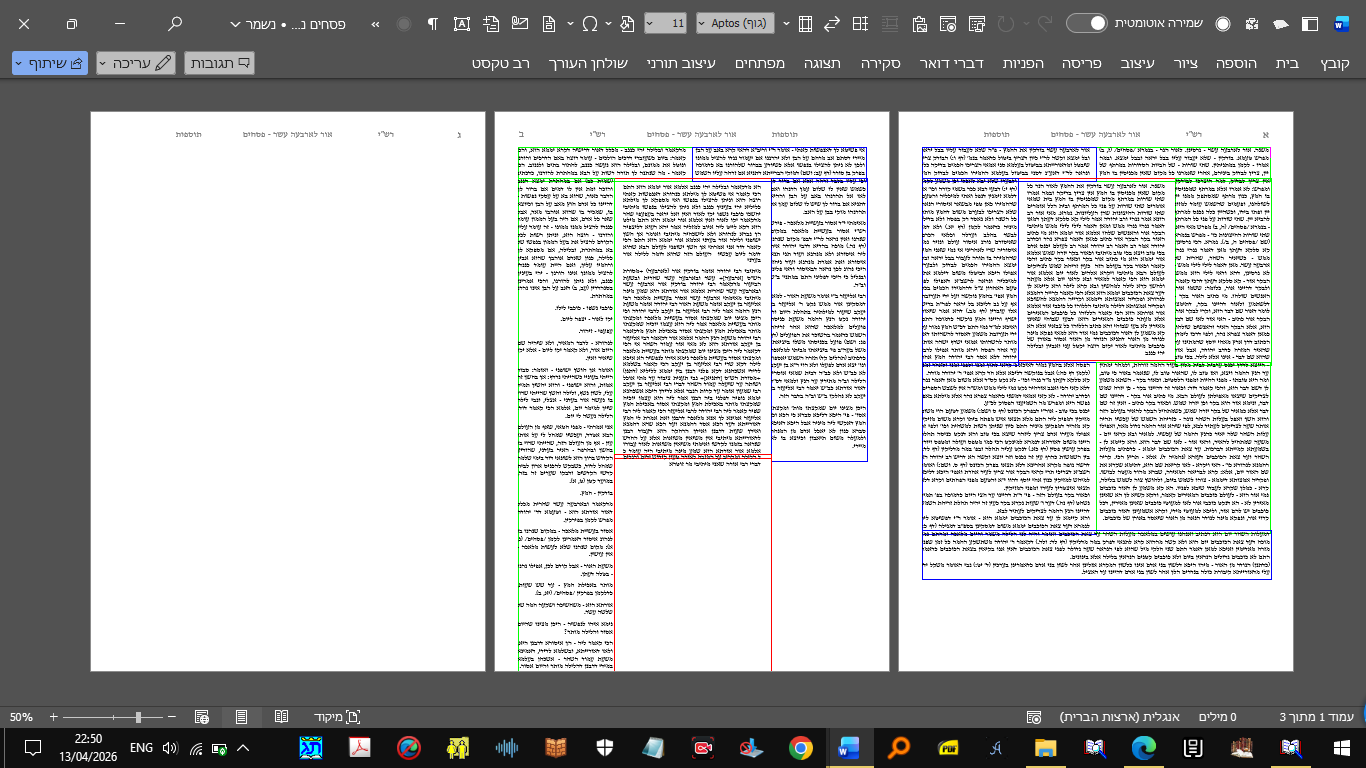
Task: Select the text box insertion icon
Action: click(462, 22)
